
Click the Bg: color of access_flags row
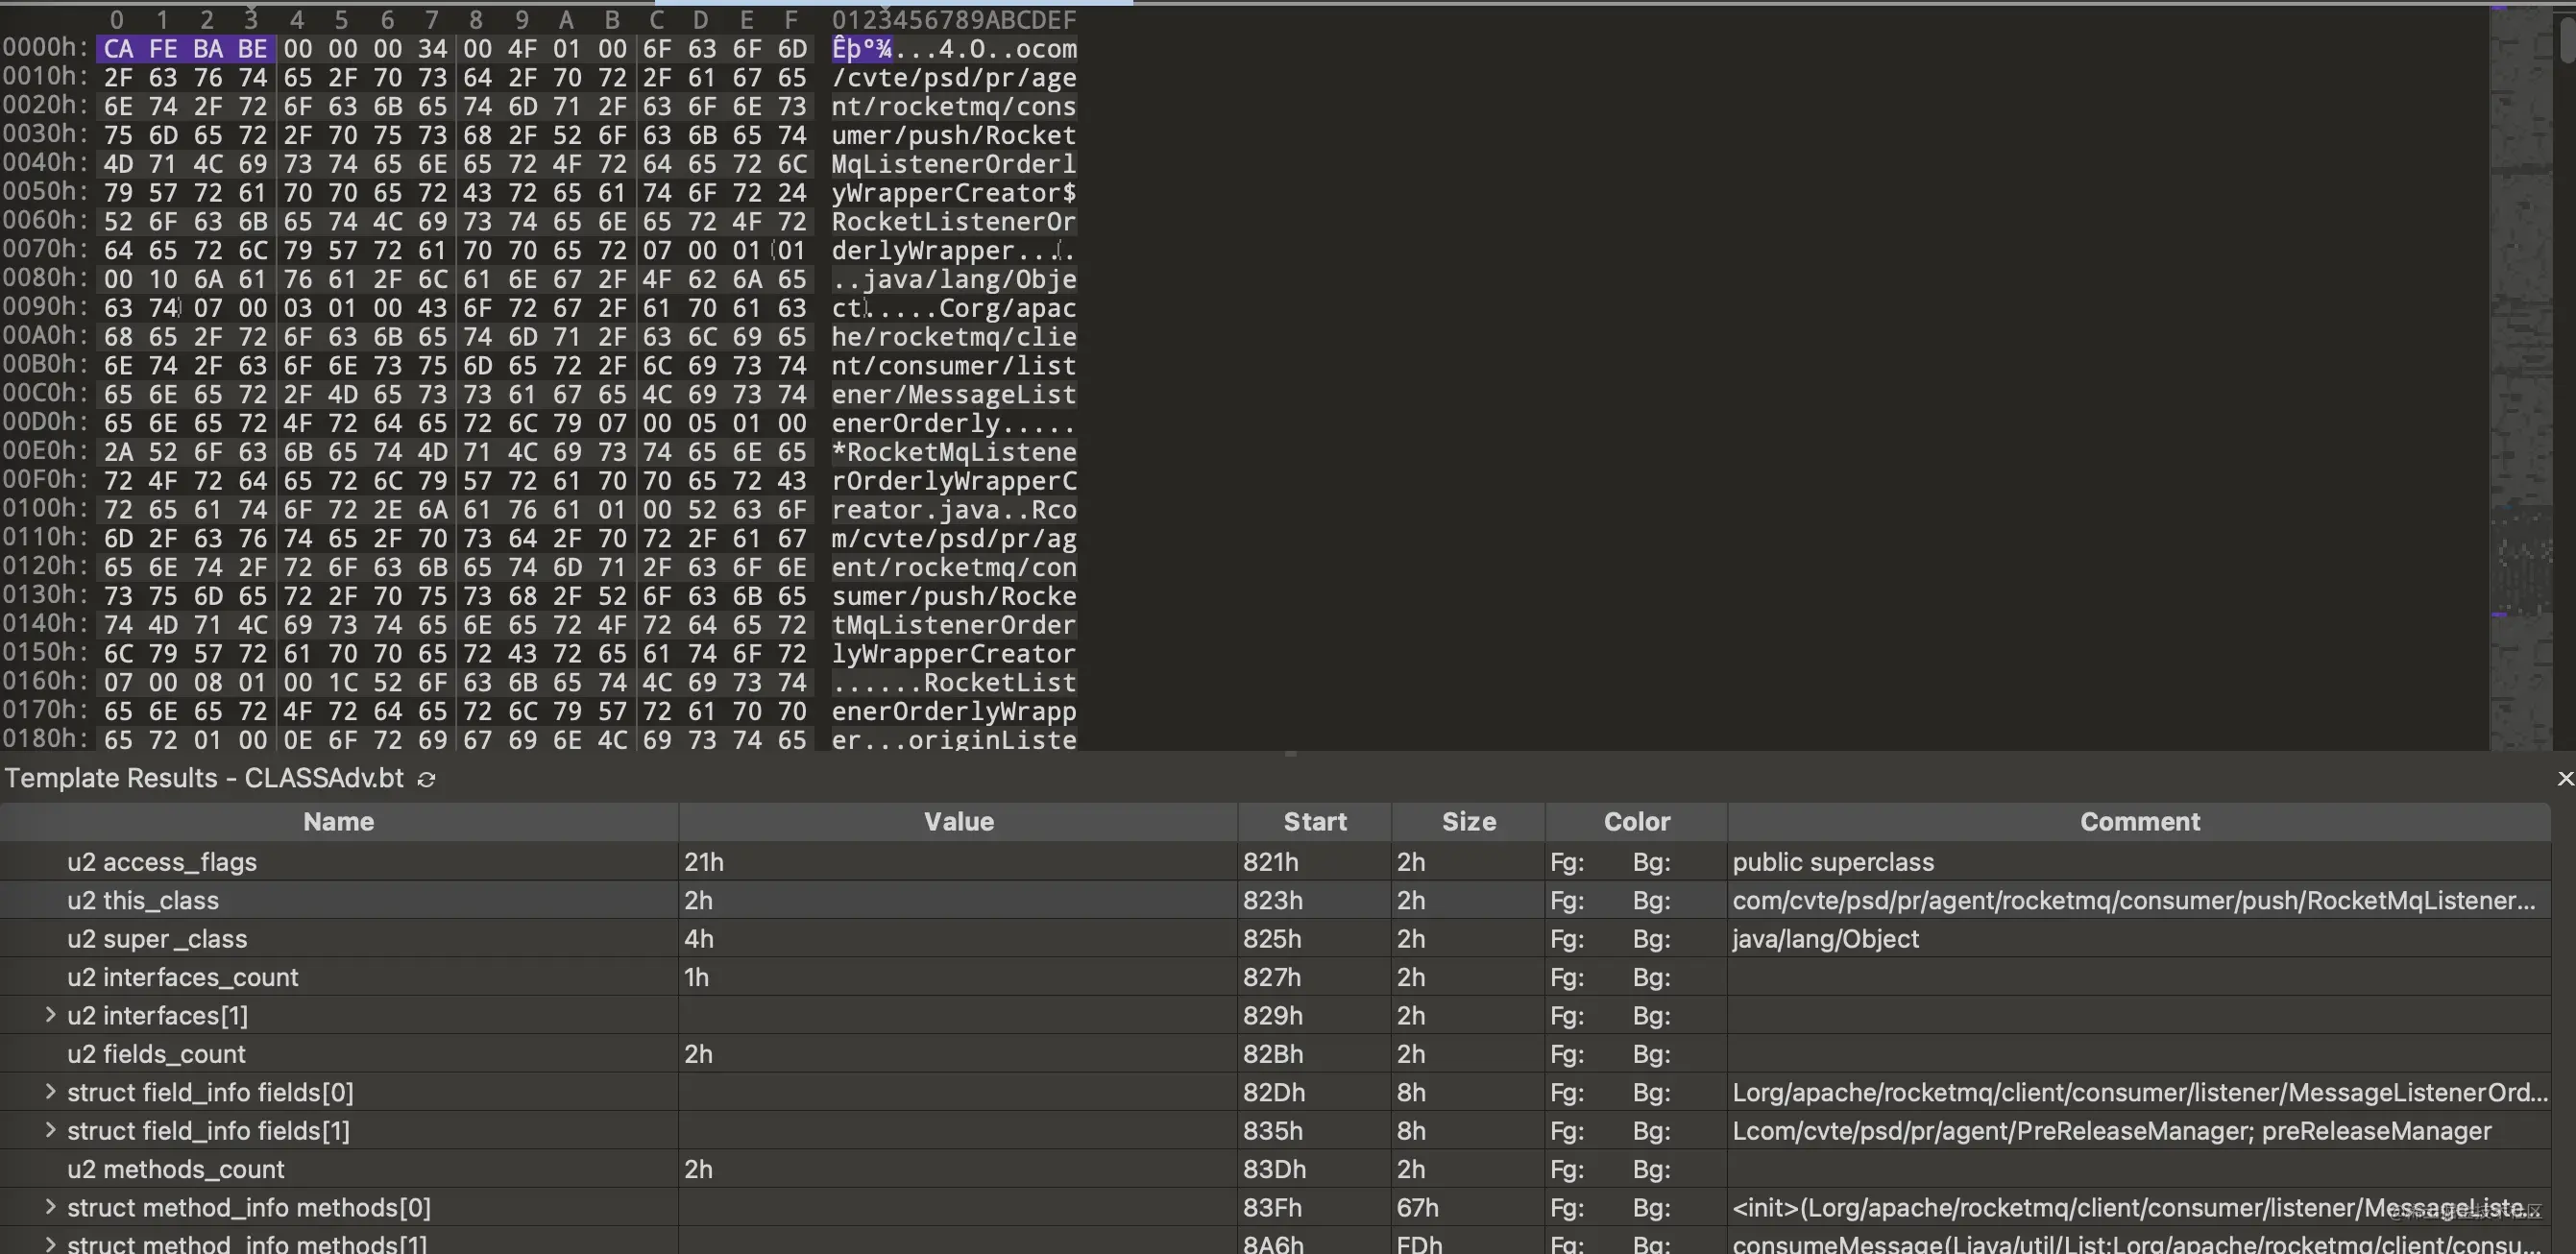coord(1651,862)
